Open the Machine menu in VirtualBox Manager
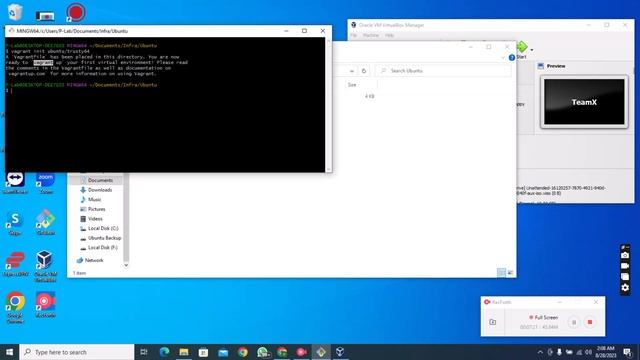 [x=371, y=36]
